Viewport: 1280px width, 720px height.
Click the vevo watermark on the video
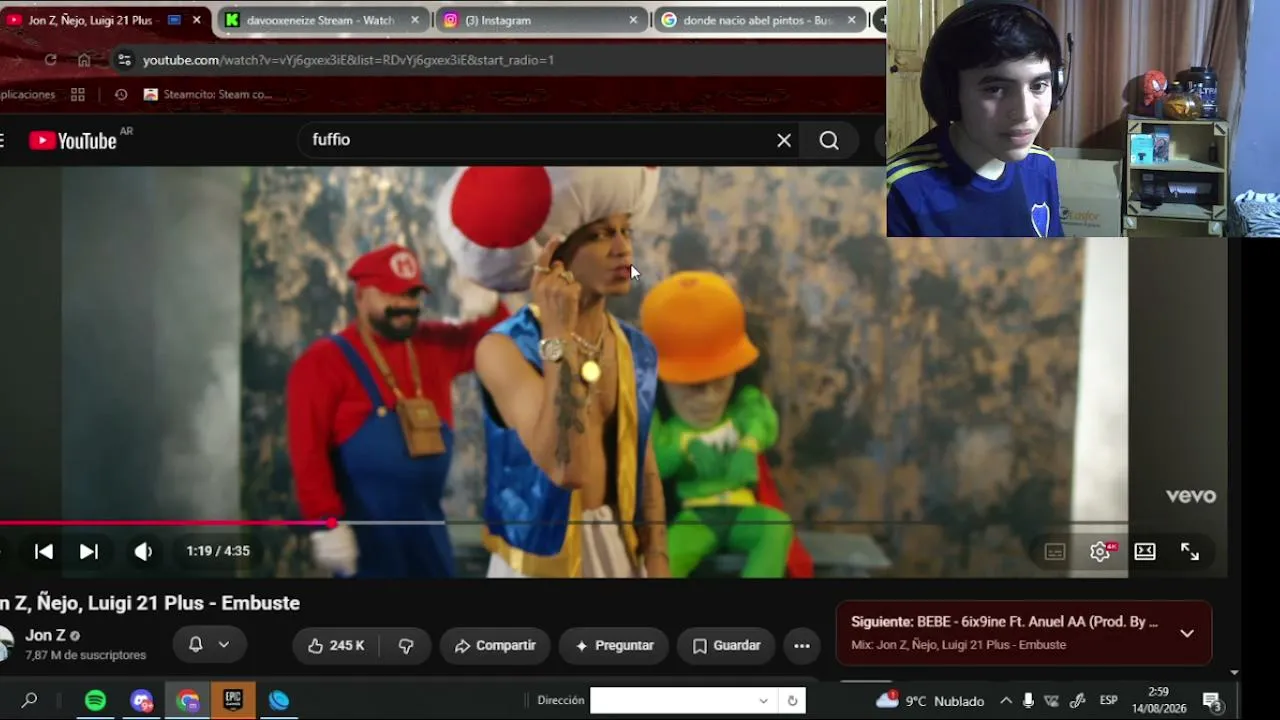click(1191, 496)
